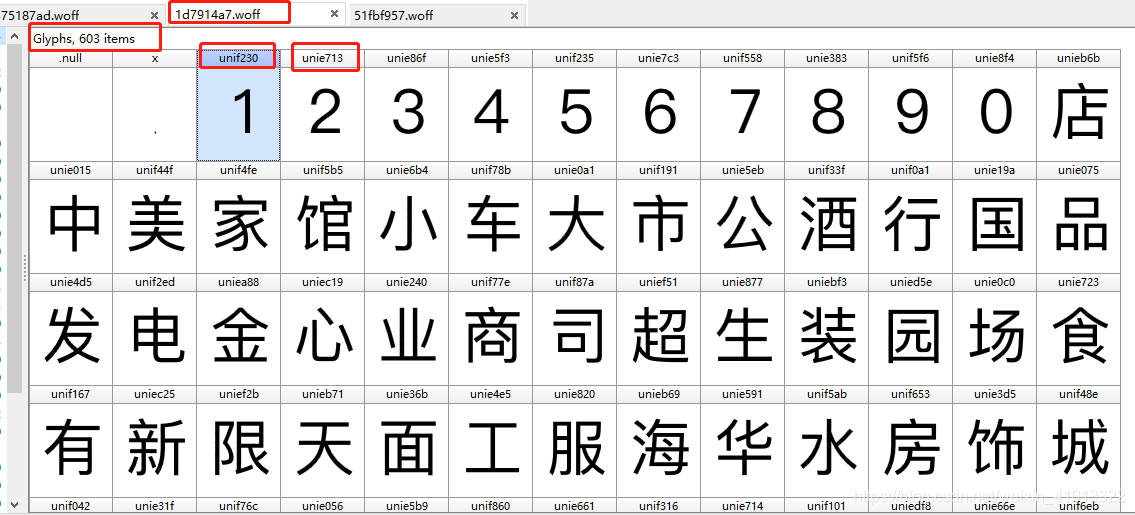This screenshot has width=1135, height=515.
Task: Select the empty .null glyph cell
Action: coord(70,105)
